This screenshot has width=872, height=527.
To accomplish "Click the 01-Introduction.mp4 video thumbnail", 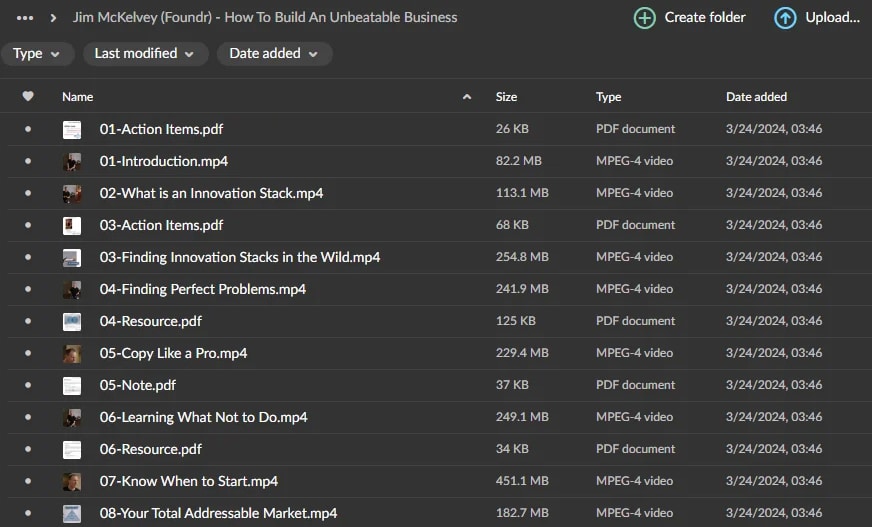I will 72,162.
